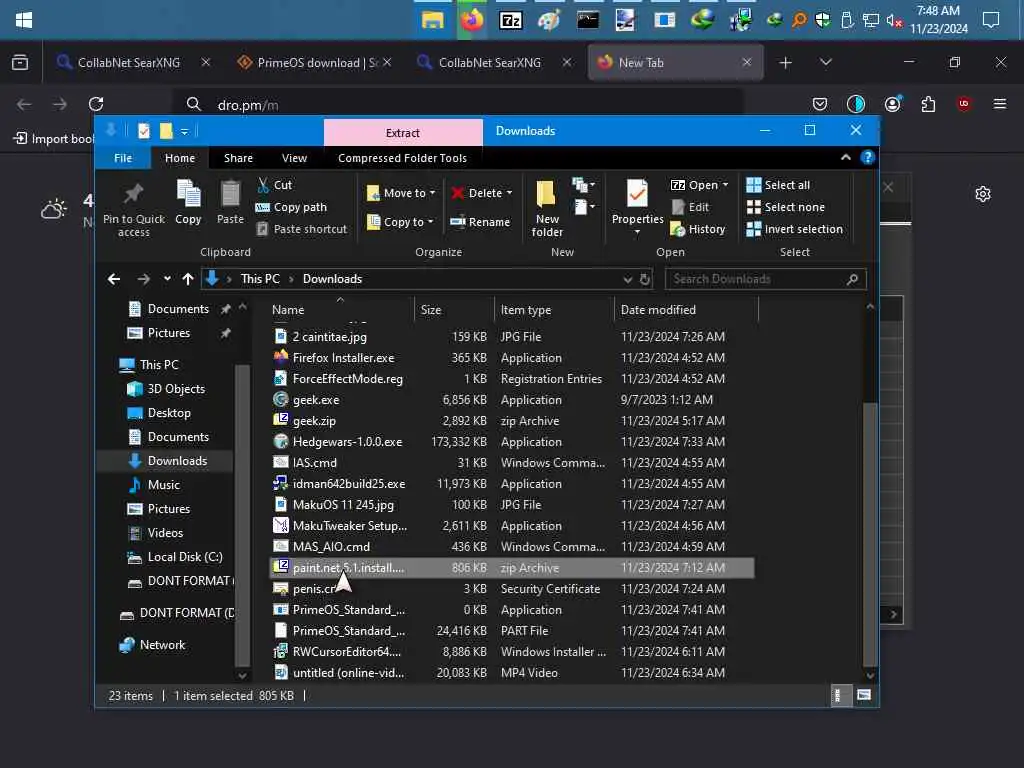Open file History
Viewport: 1024px width, 768px height.
[x=697, y=229]
